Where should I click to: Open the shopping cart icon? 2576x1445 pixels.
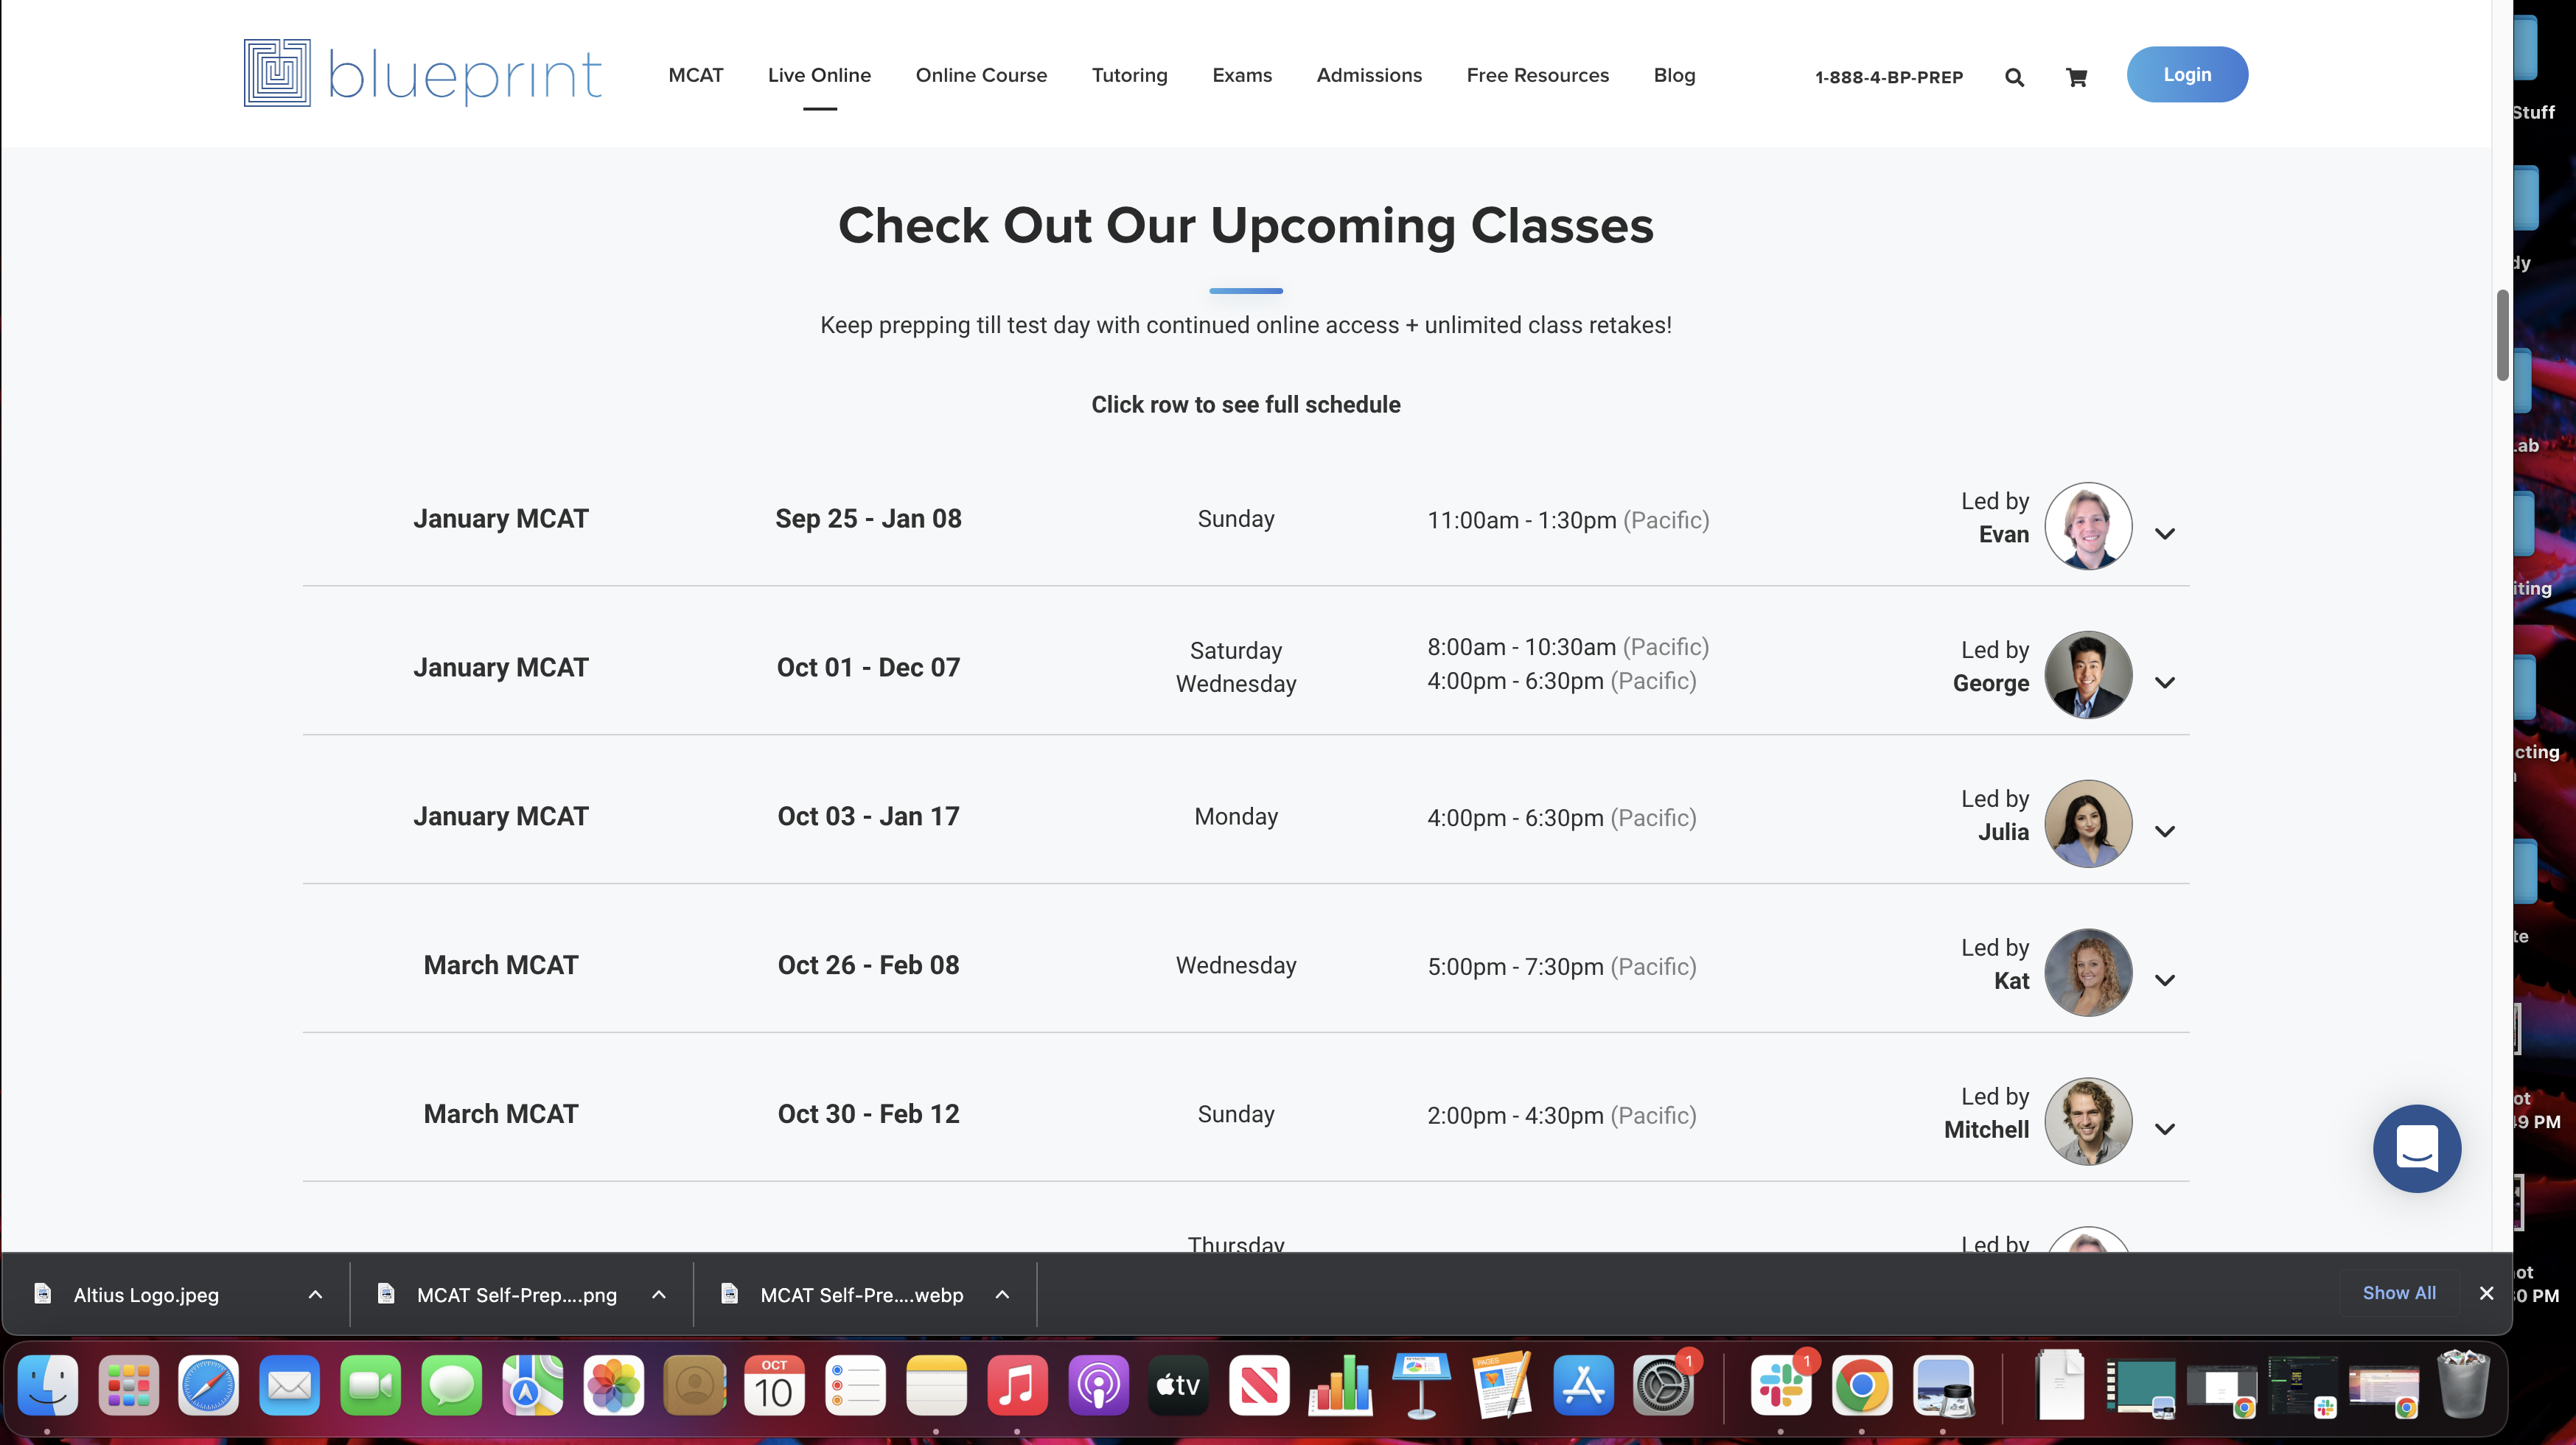(2076, 77)
